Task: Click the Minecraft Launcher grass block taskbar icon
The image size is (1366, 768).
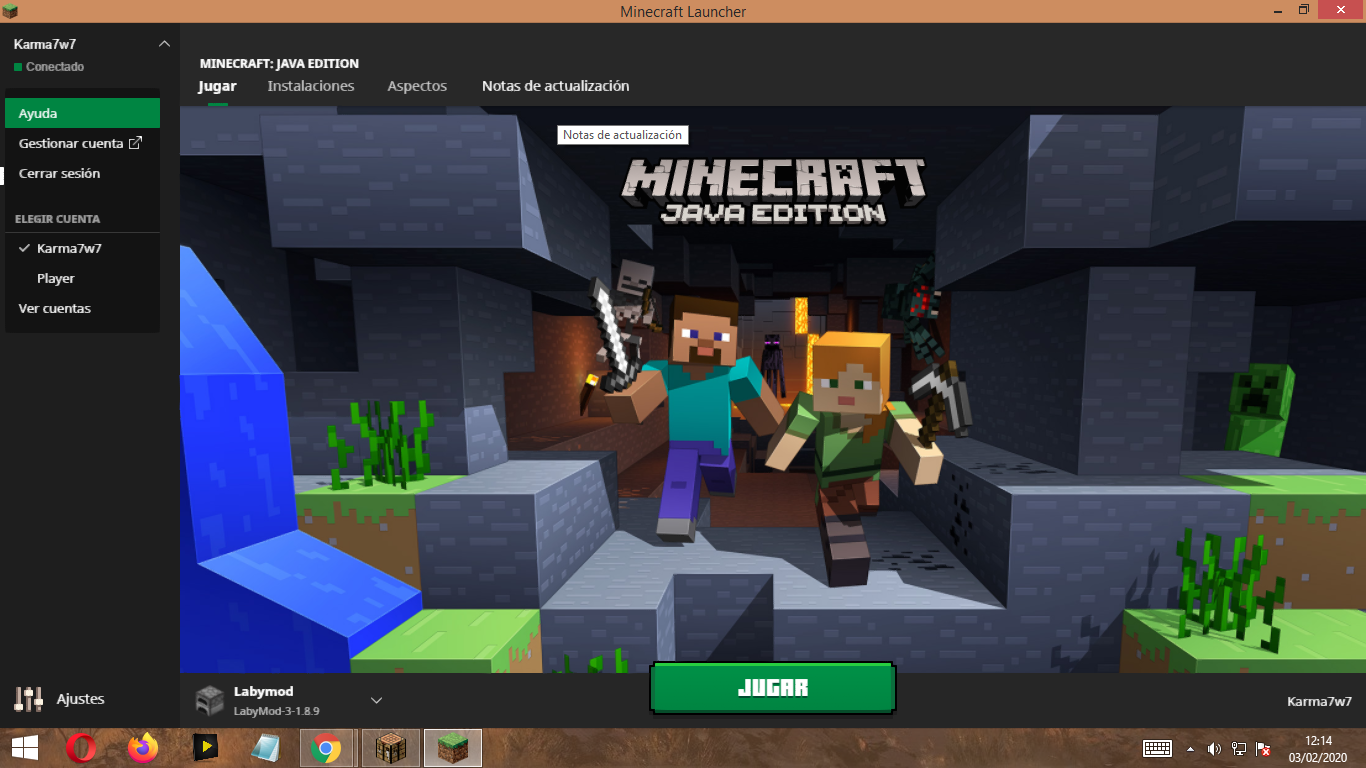Action: coord(454,748)
